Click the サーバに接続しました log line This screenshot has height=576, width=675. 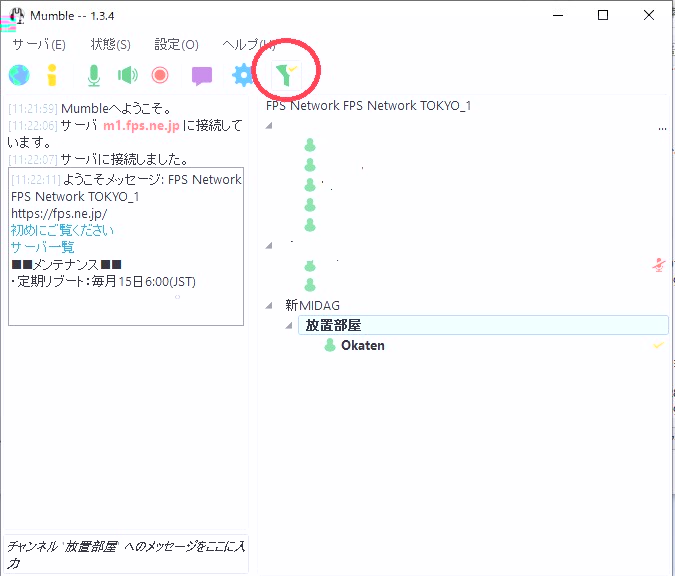(x=98, y=160)
